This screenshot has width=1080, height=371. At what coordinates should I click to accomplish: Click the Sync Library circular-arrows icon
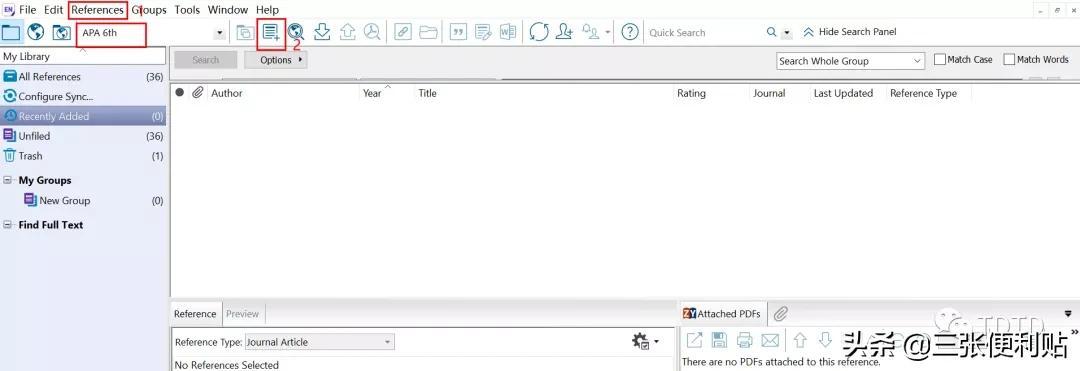(539, 32)
